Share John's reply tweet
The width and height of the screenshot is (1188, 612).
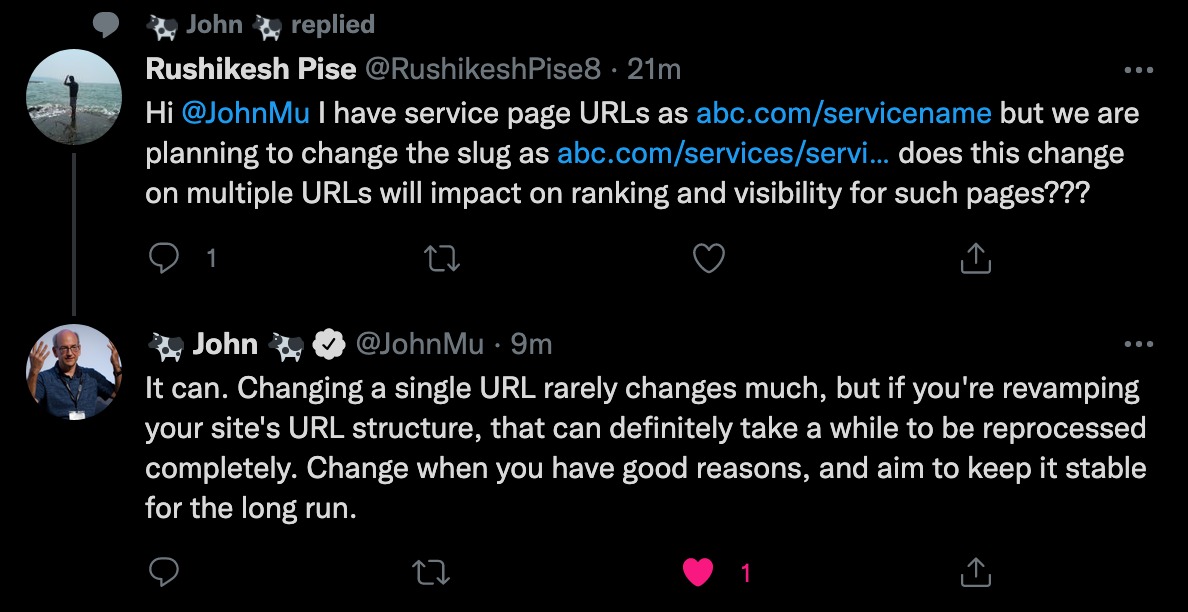pos(976,572)
